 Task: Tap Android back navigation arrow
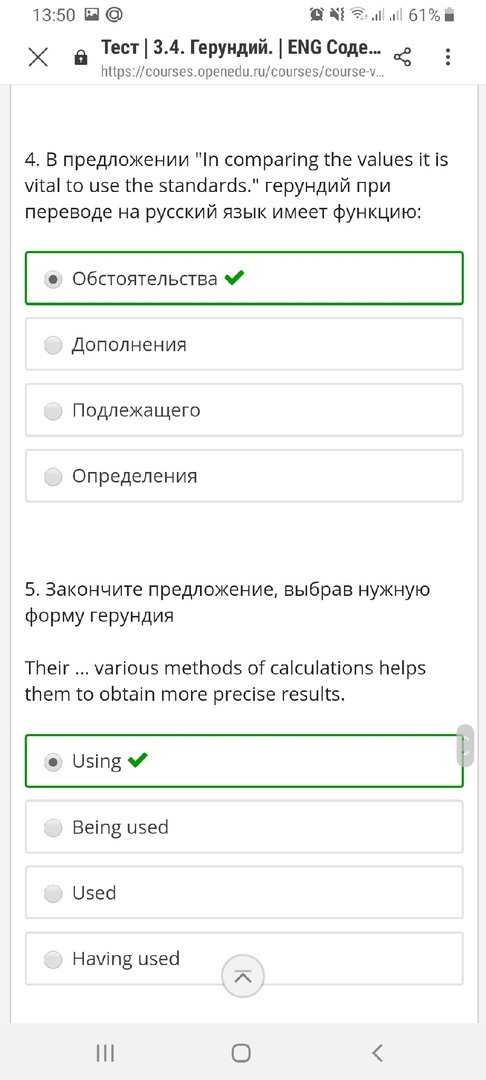377,1052
